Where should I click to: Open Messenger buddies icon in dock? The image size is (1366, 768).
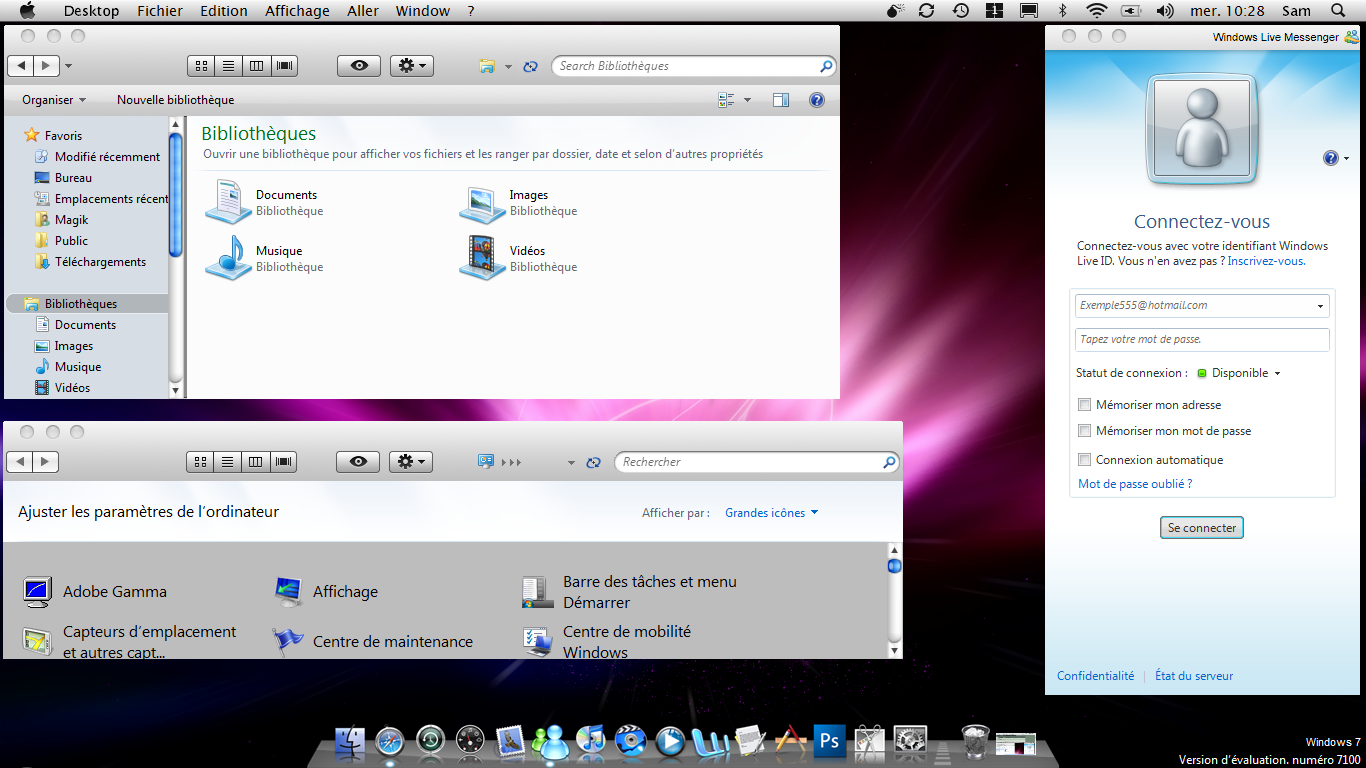(550, 741)
